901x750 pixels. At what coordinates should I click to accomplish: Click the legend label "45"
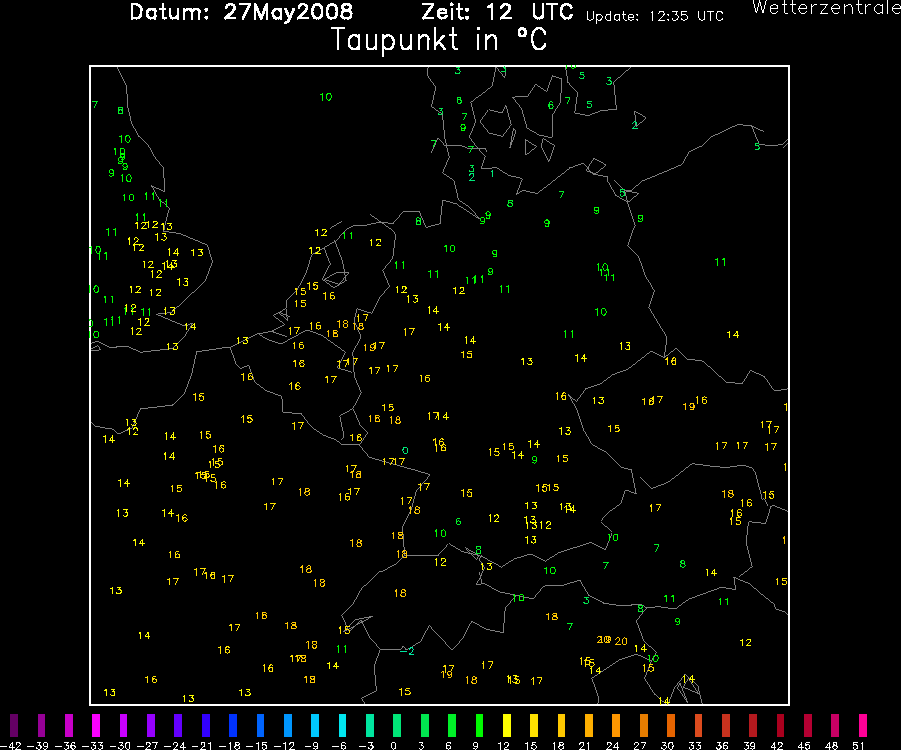(804, 745)
